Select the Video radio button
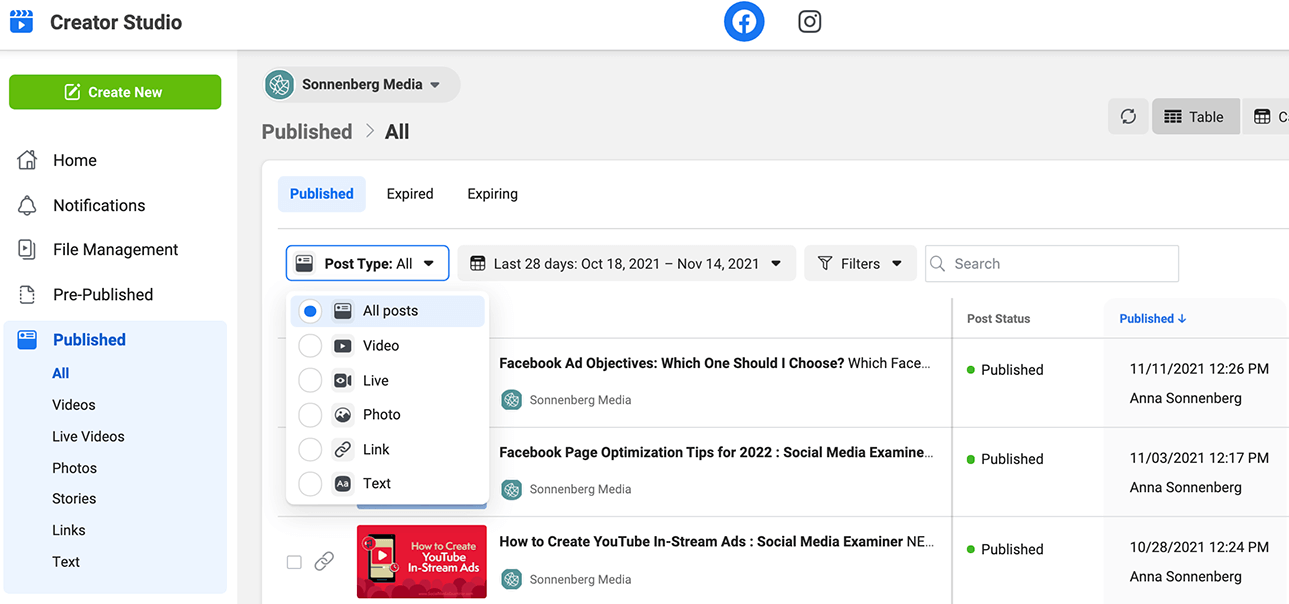1289x604 pixels. 310,346
